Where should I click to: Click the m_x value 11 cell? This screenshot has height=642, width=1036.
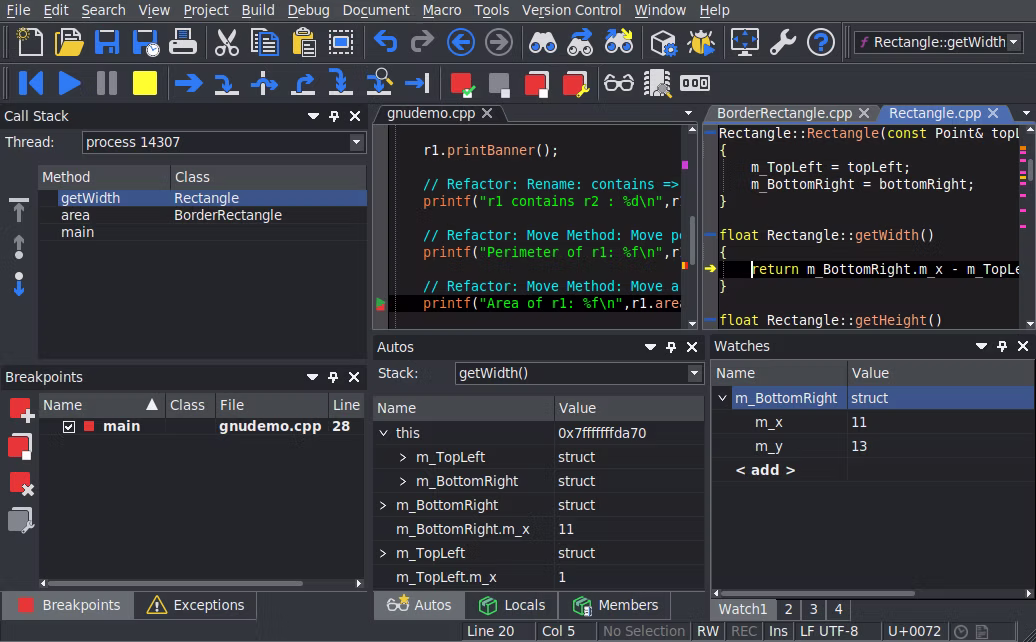point(940,422)
